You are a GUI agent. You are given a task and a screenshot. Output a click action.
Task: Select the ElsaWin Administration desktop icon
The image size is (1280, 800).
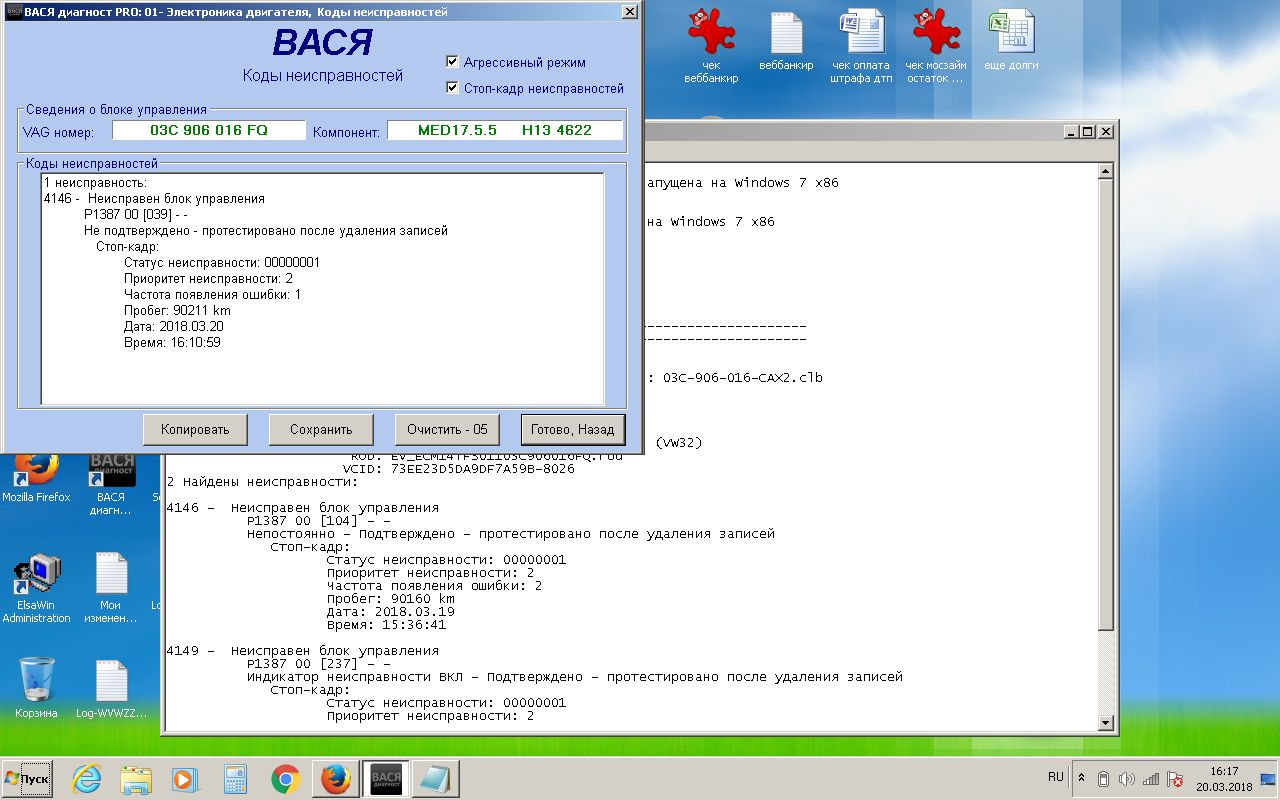coord(36,588)
